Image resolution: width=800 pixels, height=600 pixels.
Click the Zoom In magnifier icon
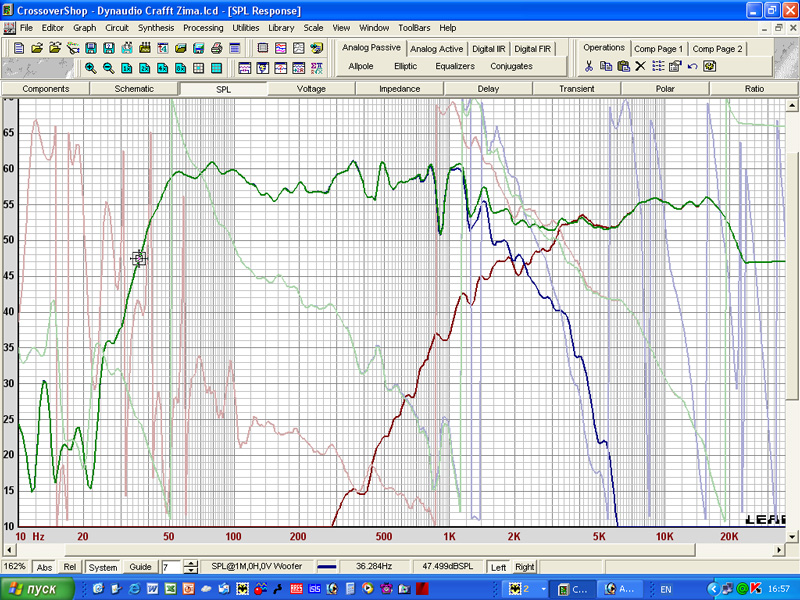(91, 68)
